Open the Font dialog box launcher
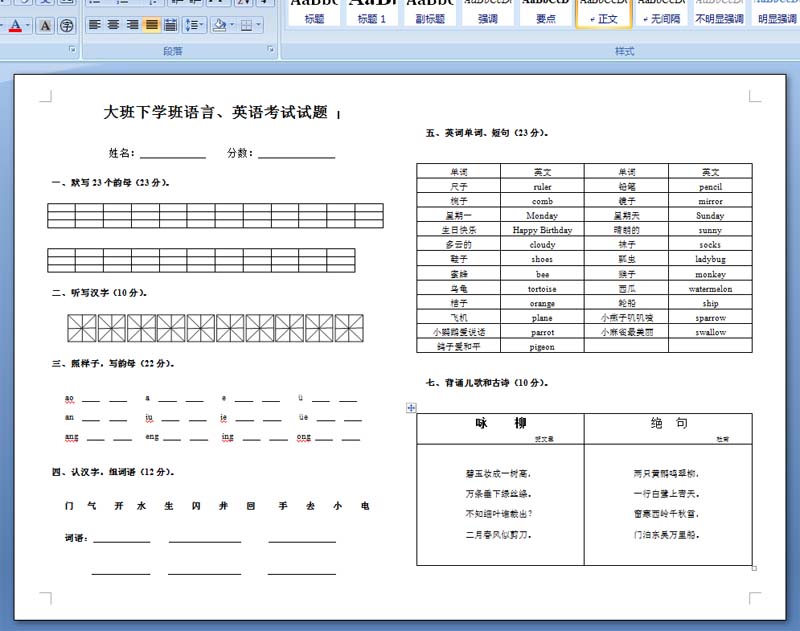The height and width of the screenshot is (631, 800). pos(72,49)
